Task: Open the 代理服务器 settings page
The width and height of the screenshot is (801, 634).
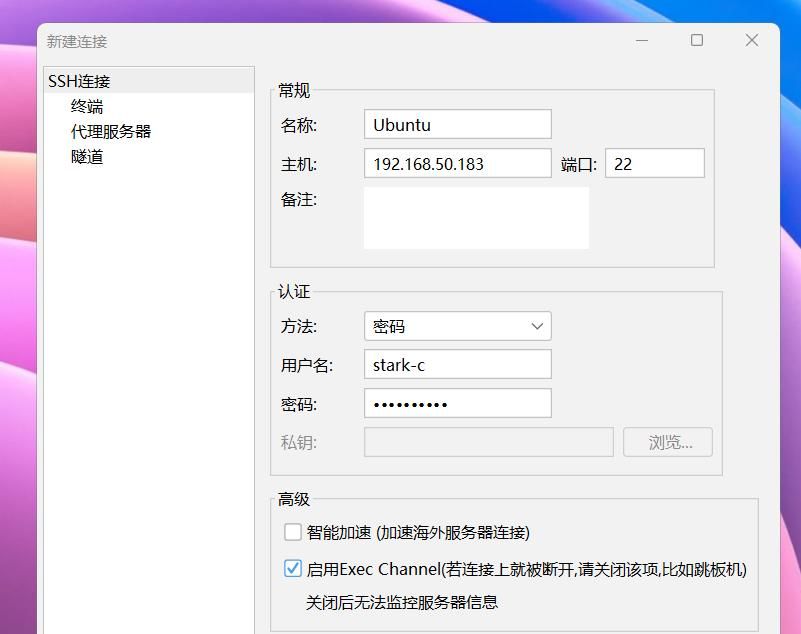Action: 111,131
